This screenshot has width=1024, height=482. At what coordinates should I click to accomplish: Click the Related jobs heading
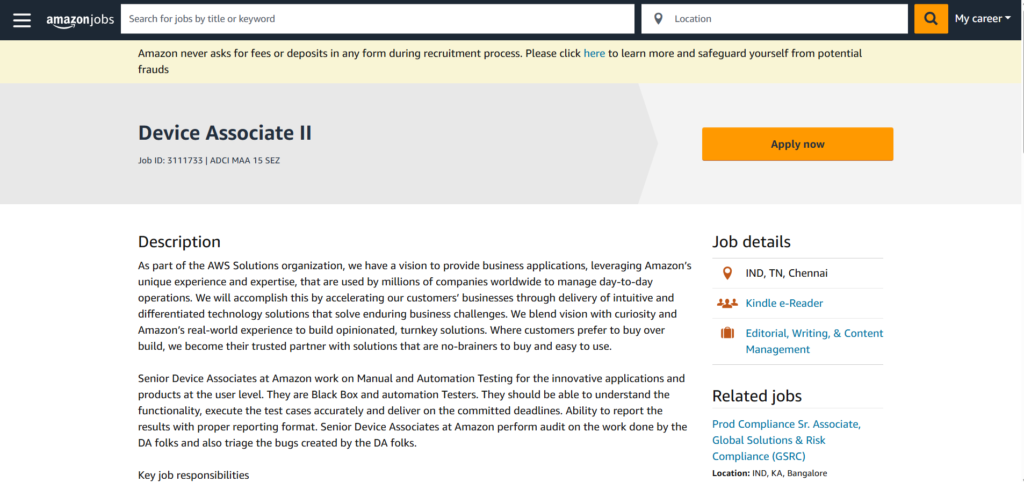756,396
